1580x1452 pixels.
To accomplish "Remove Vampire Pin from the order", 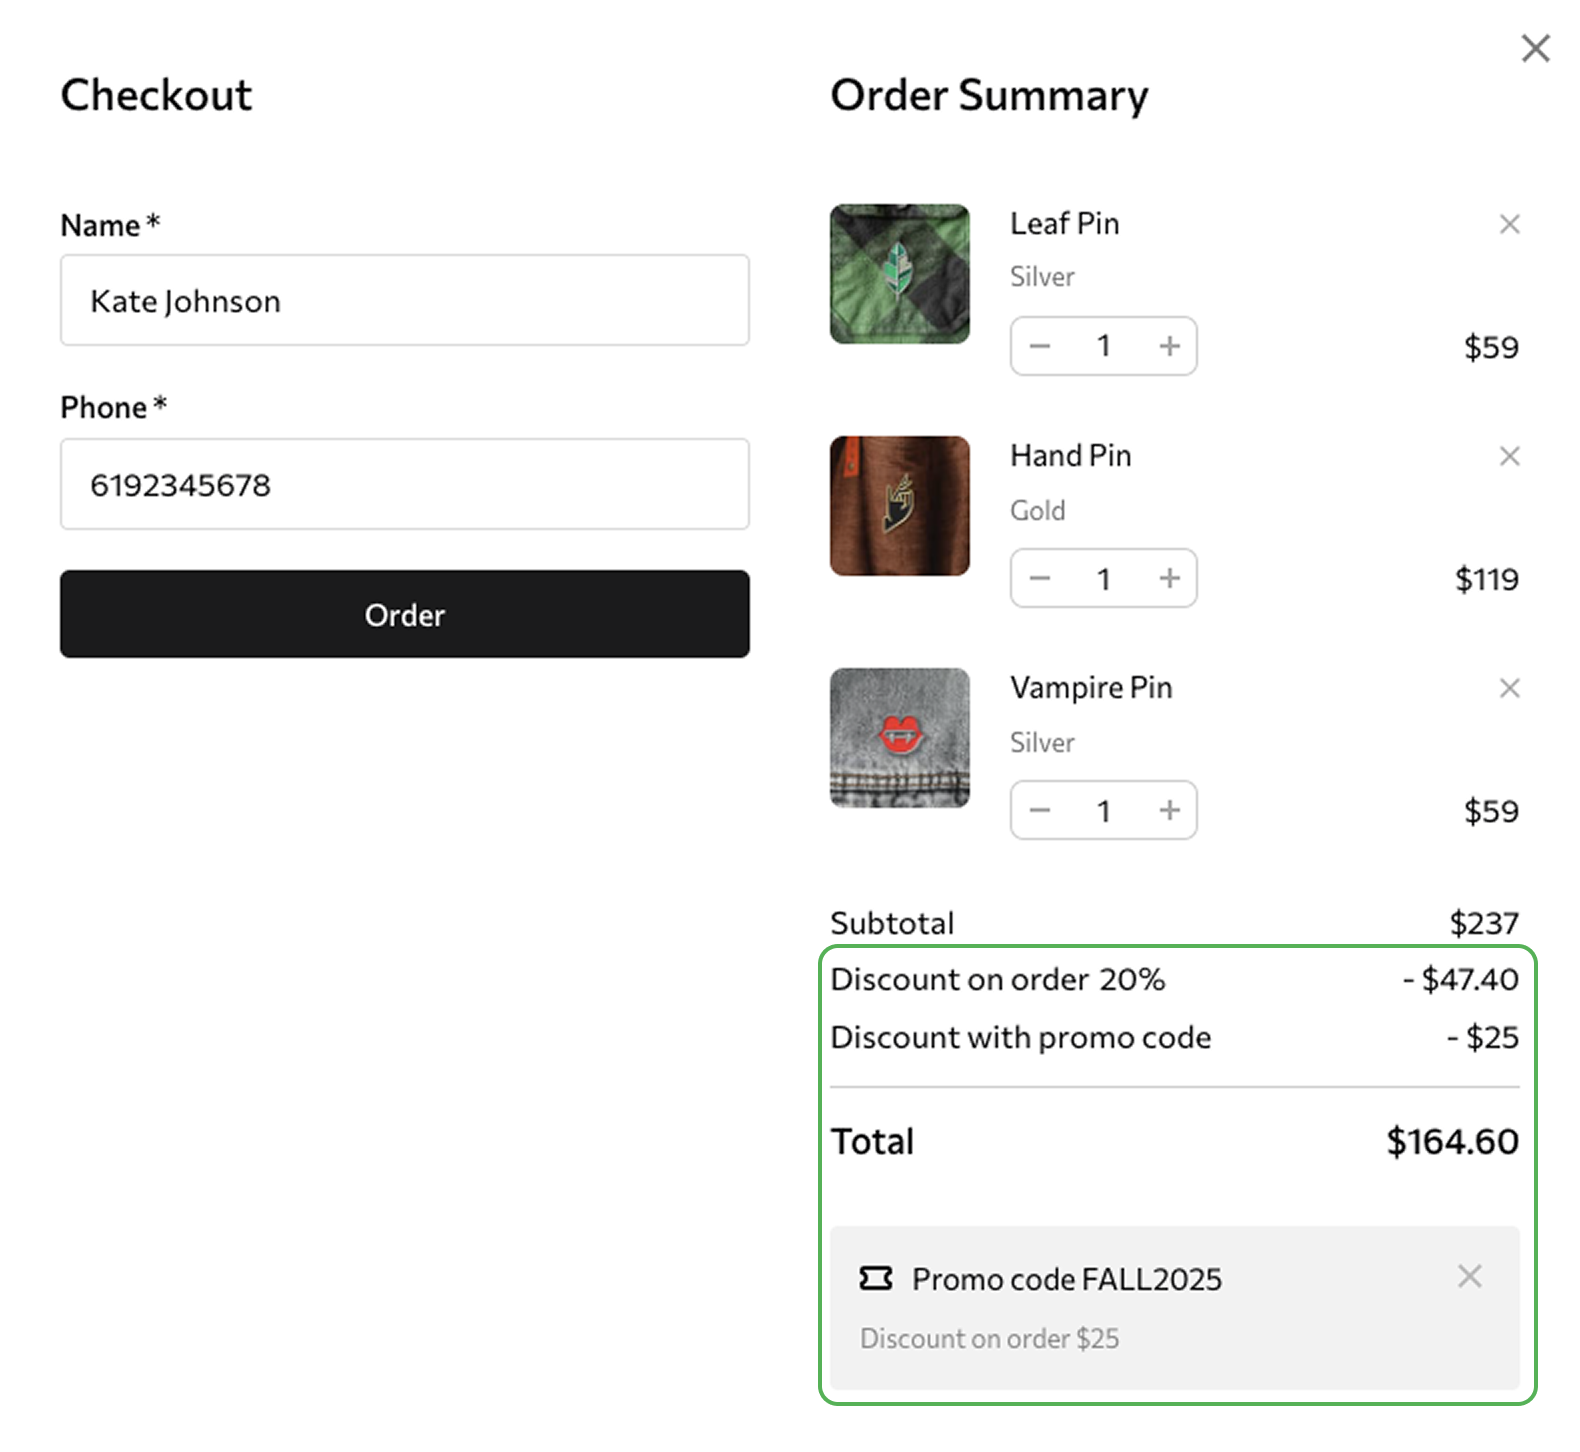I will click(1509, 688).
